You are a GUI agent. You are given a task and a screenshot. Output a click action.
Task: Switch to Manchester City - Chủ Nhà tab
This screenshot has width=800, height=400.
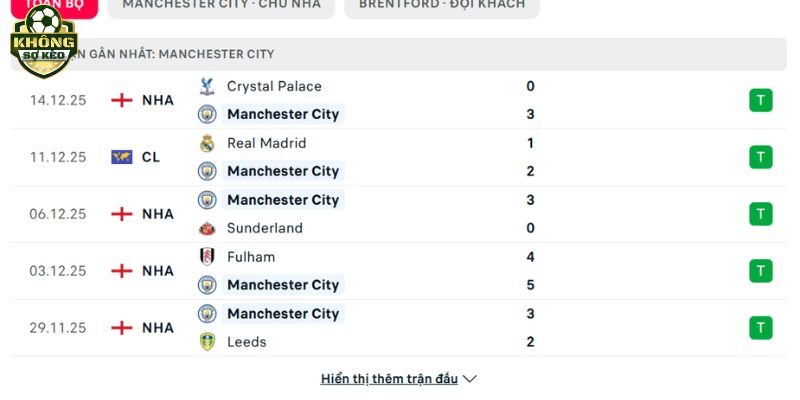(221, 5)
